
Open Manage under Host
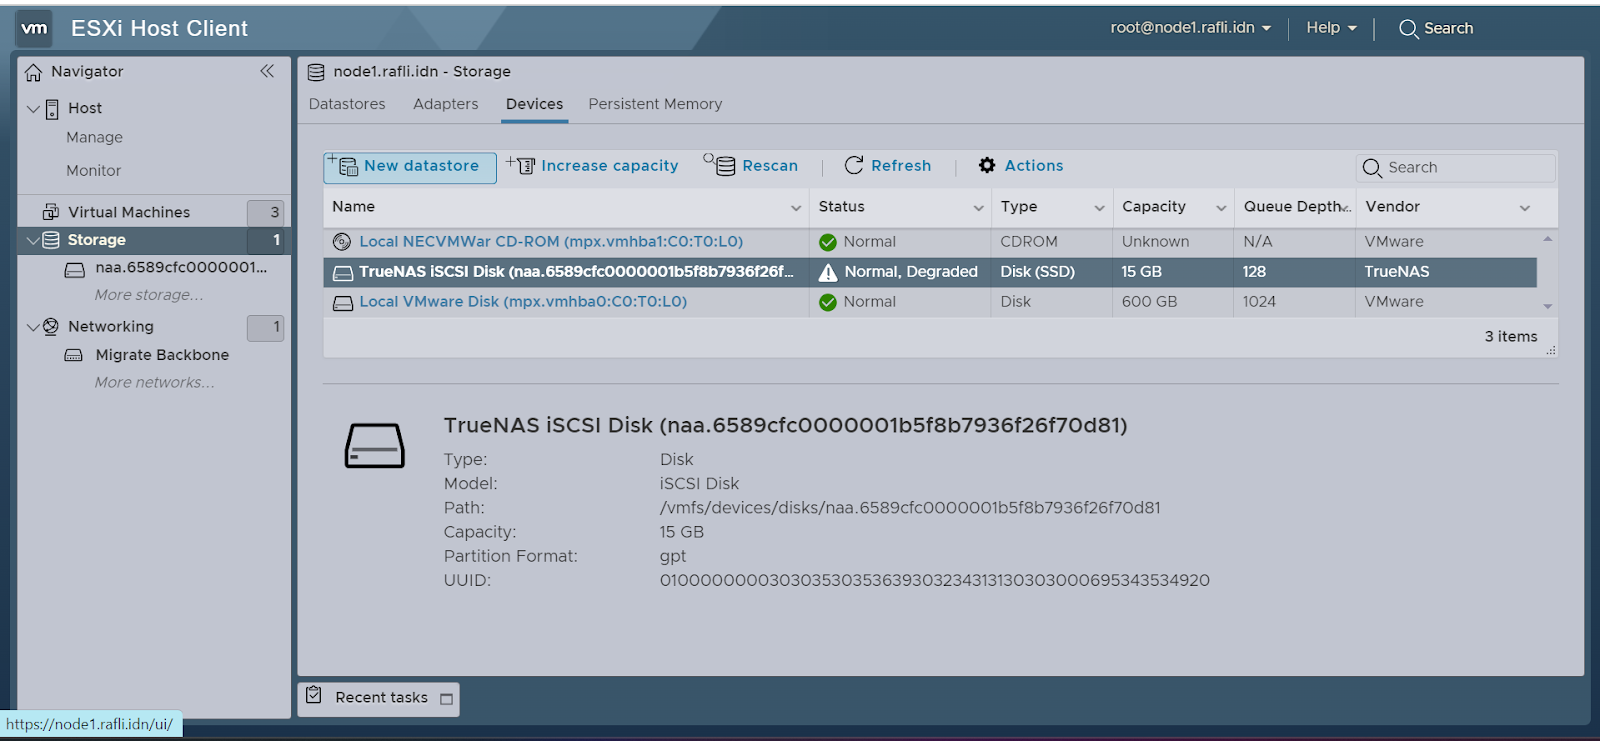[94, 137]
